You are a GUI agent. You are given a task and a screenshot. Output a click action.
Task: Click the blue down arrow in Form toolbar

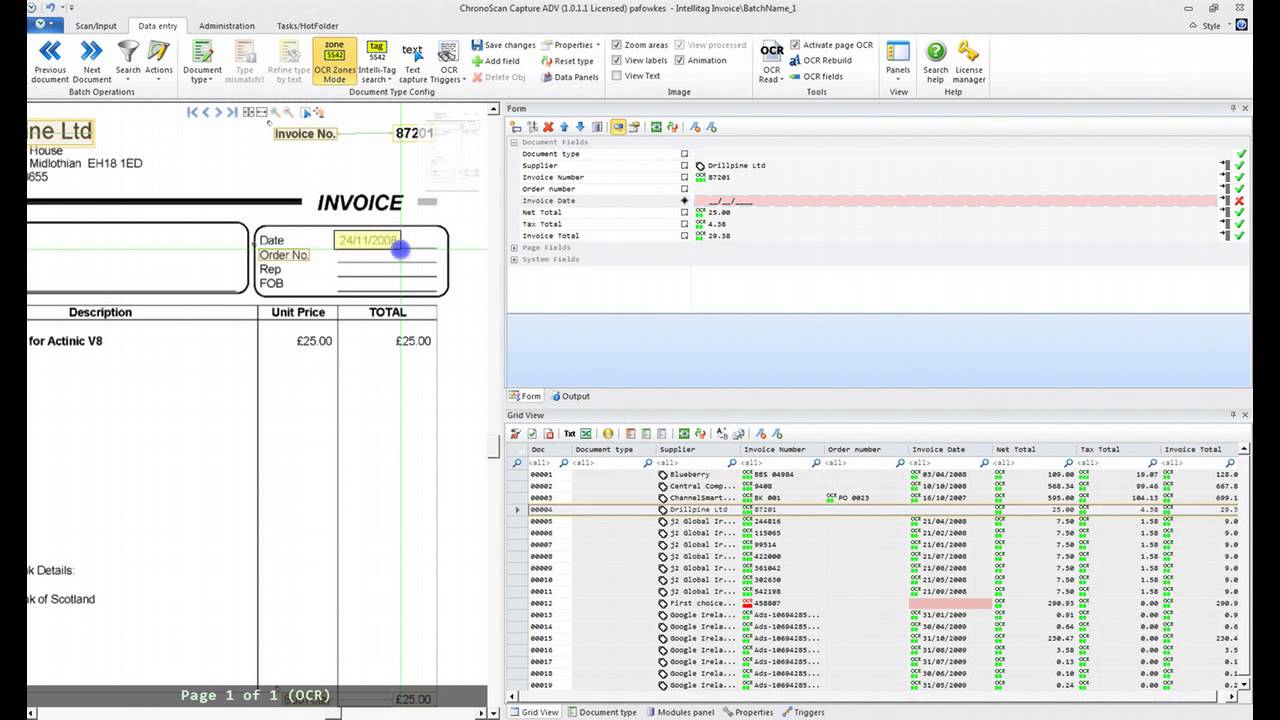580,127
